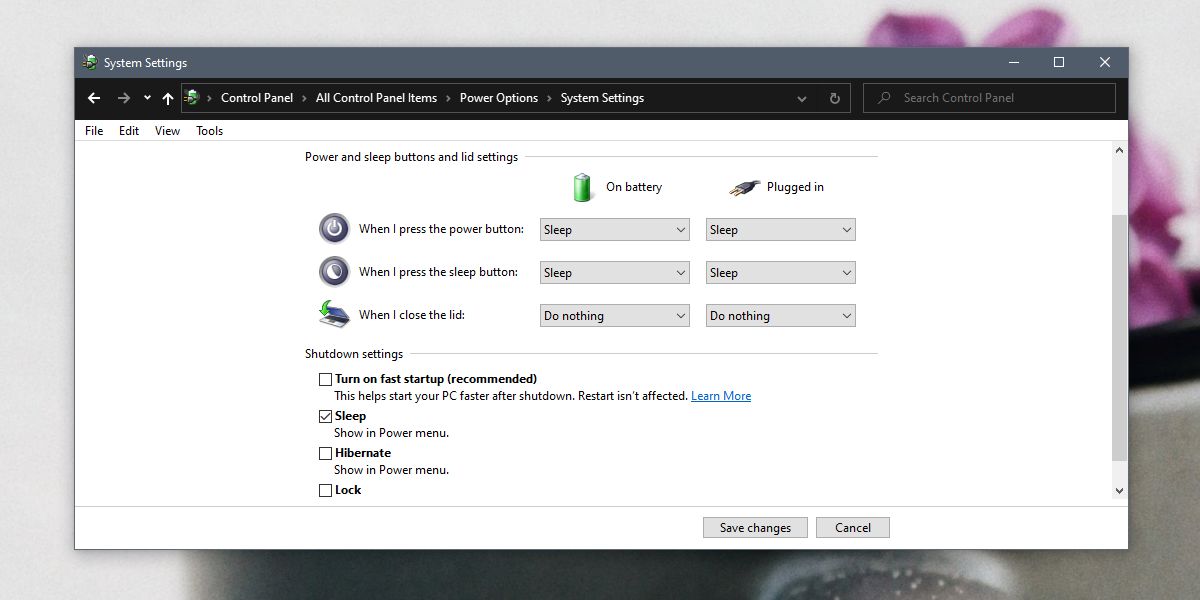Viewport: 1200px width, 600px height.
Task: Click the search magnifier icon
Action: (x=884, y=98)
